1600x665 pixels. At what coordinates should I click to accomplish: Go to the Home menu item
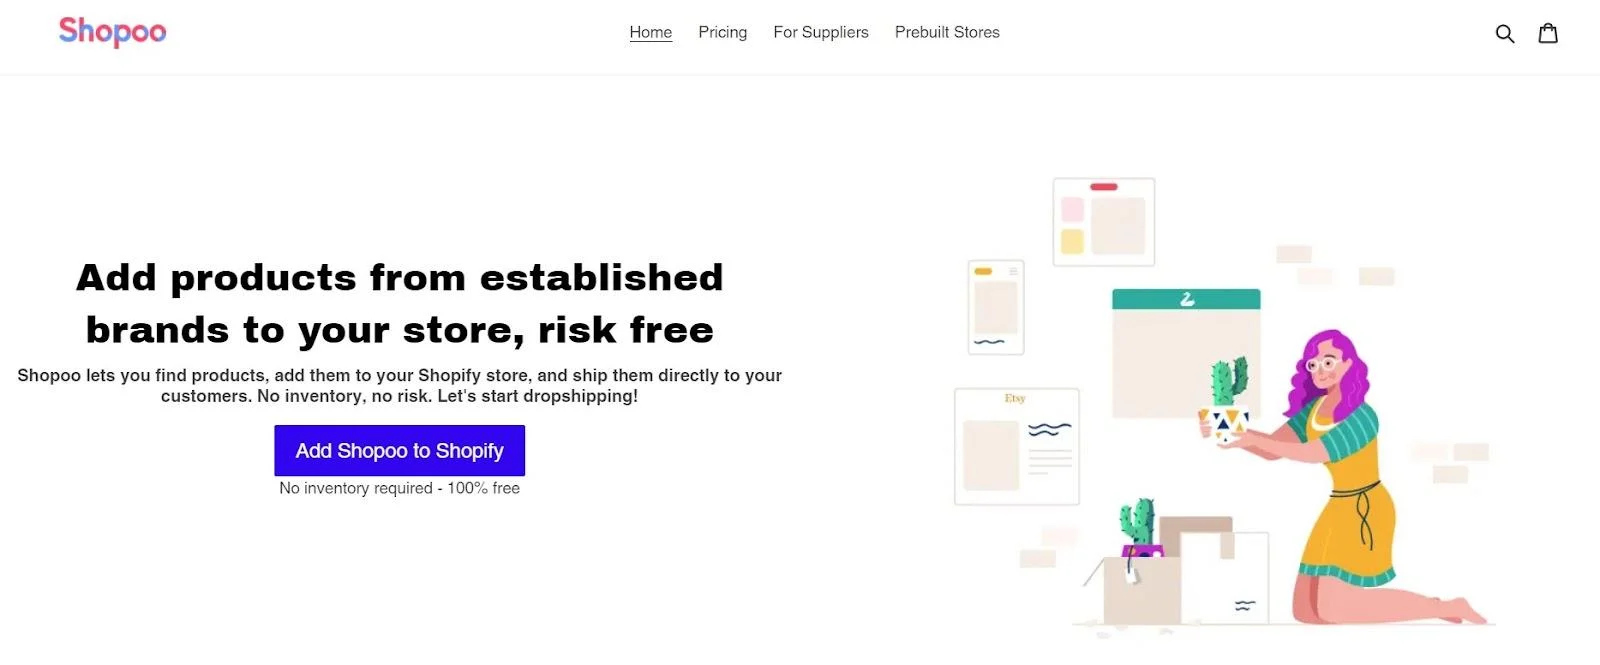click(x=650, y=32)
